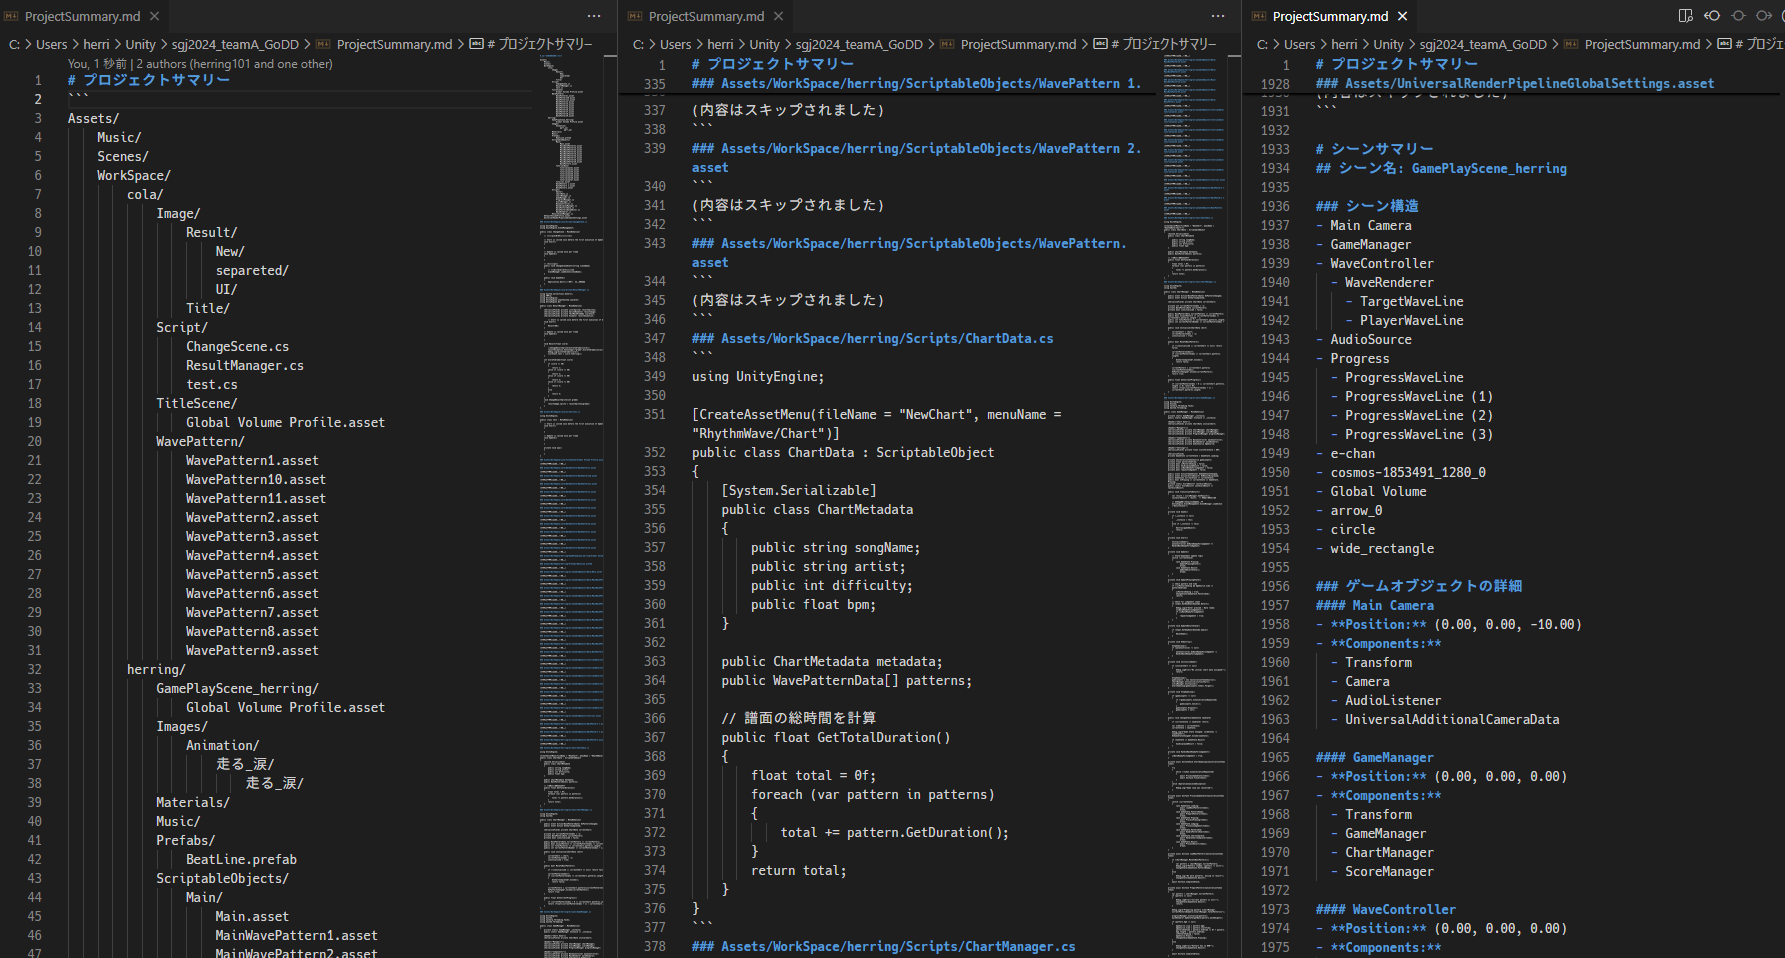1785x958 pixels.
Task: Switch to ProjectSummary.md tab in left group
Action: (82, 16)
